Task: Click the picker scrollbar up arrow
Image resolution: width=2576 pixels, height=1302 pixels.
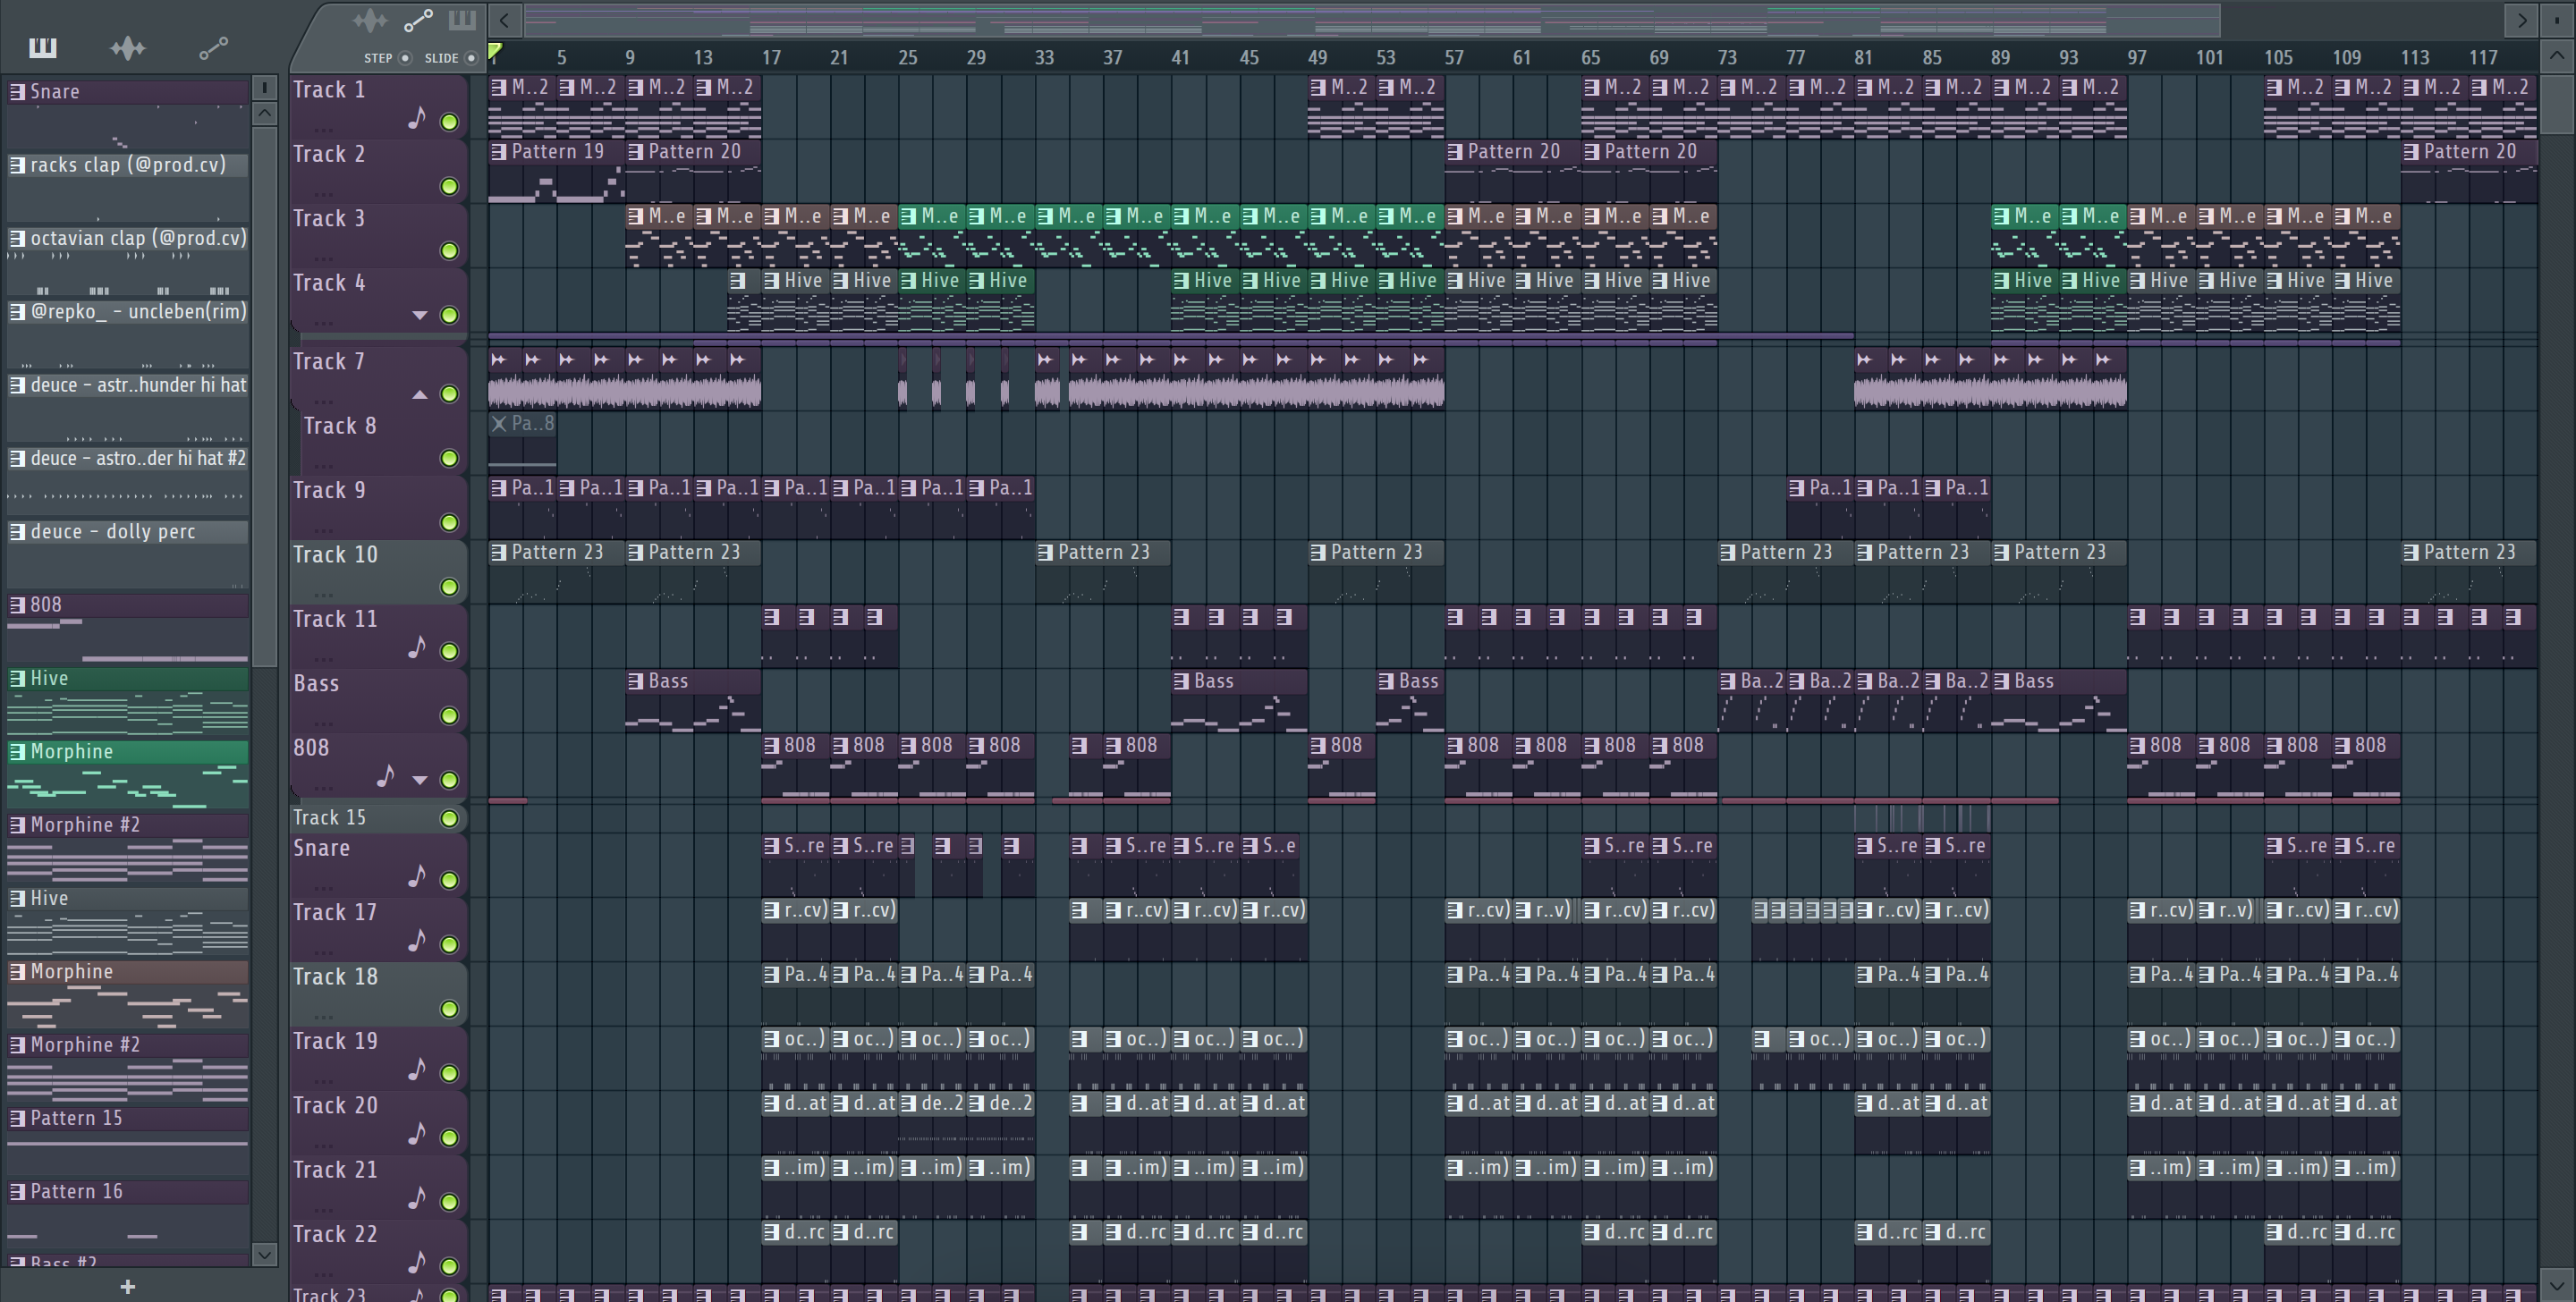Action: 264,113
